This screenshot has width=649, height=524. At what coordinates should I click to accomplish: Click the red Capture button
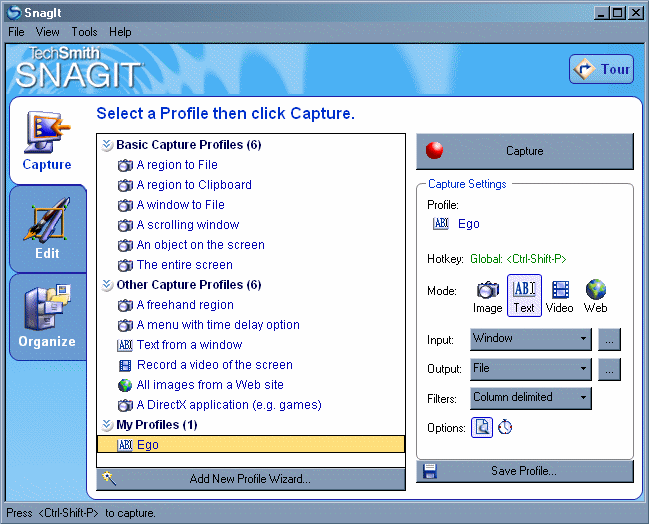tap(524, 151)
